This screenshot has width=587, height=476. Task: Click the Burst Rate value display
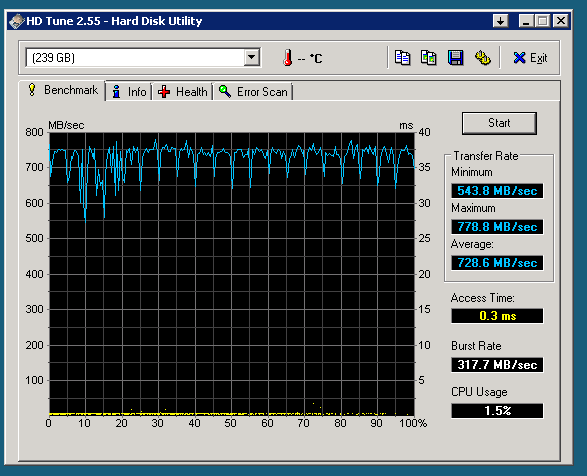(497, 365)
